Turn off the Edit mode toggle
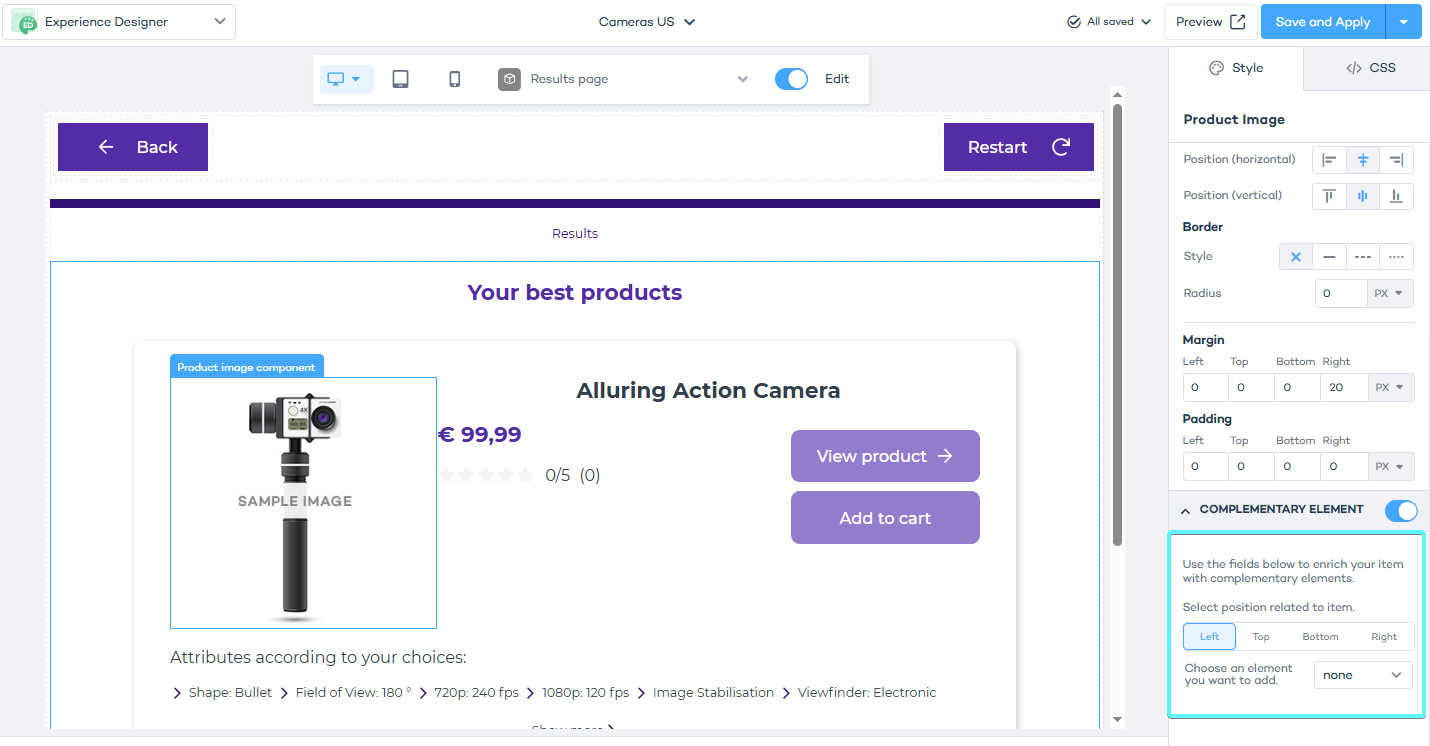Image resolution: width=1430 pixels, height=746 pixels. coord(791,78)
